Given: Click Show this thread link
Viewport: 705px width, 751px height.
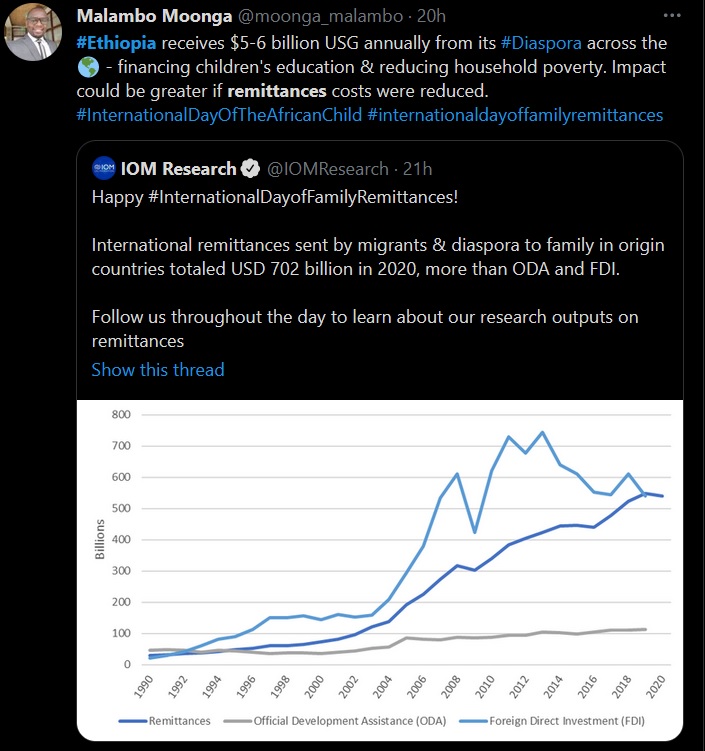Looking at the screenshot, I should [158, 369].
